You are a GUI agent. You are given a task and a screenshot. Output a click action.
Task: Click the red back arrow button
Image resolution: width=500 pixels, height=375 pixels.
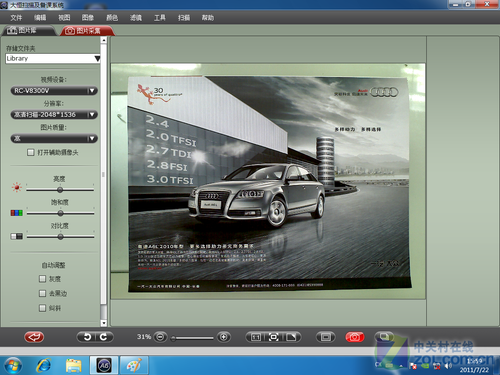34,337
